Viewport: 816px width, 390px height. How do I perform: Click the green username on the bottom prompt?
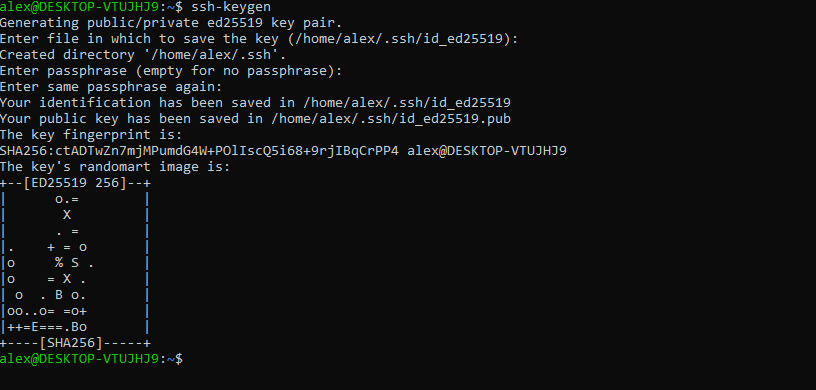(x=79, y=359)
